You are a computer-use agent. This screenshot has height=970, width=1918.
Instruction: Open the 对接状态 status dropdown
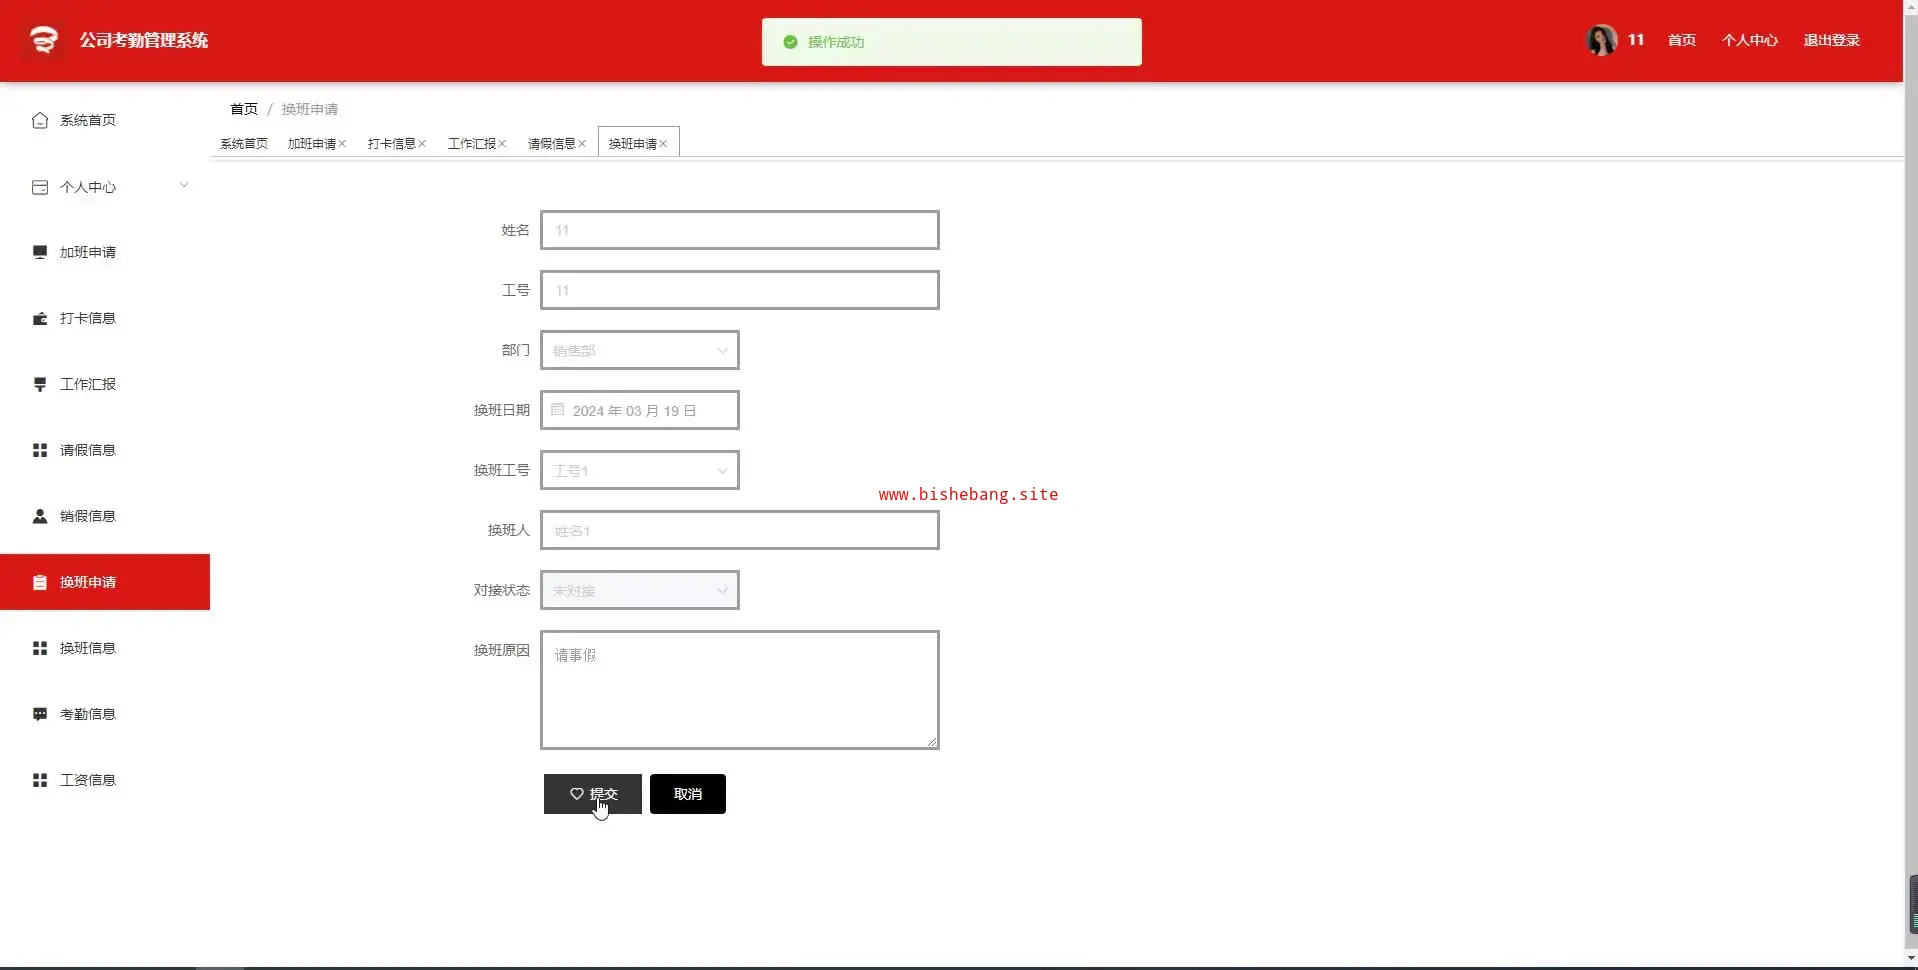pos(640,590)
